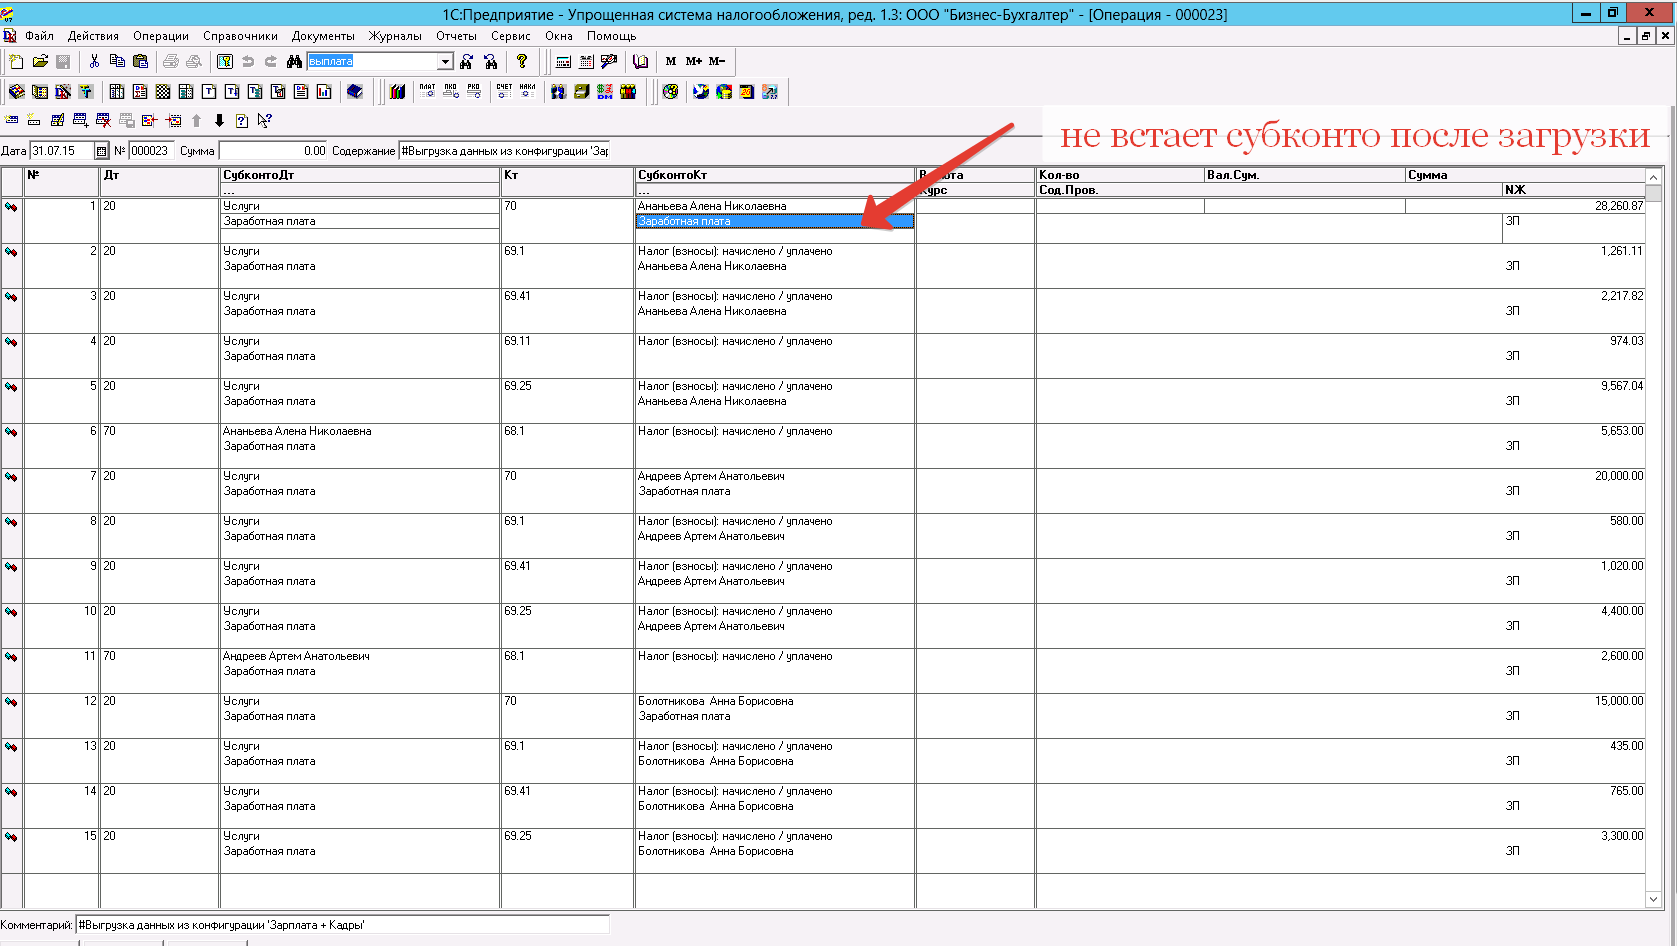Click the Комментарий text field

point(342,925)
